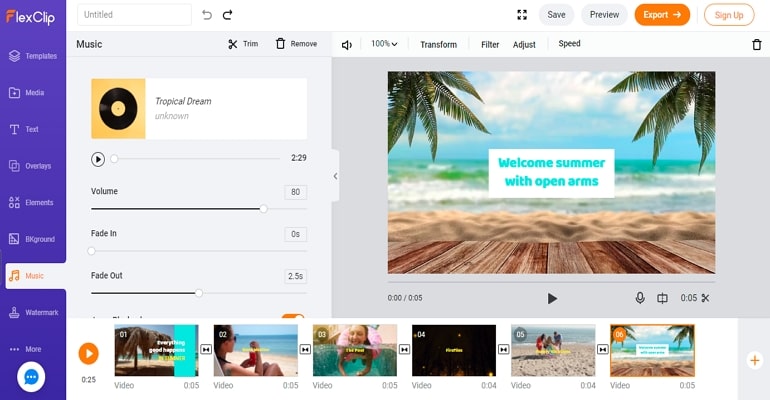Open the More options in sidebar

coord(26,349)
